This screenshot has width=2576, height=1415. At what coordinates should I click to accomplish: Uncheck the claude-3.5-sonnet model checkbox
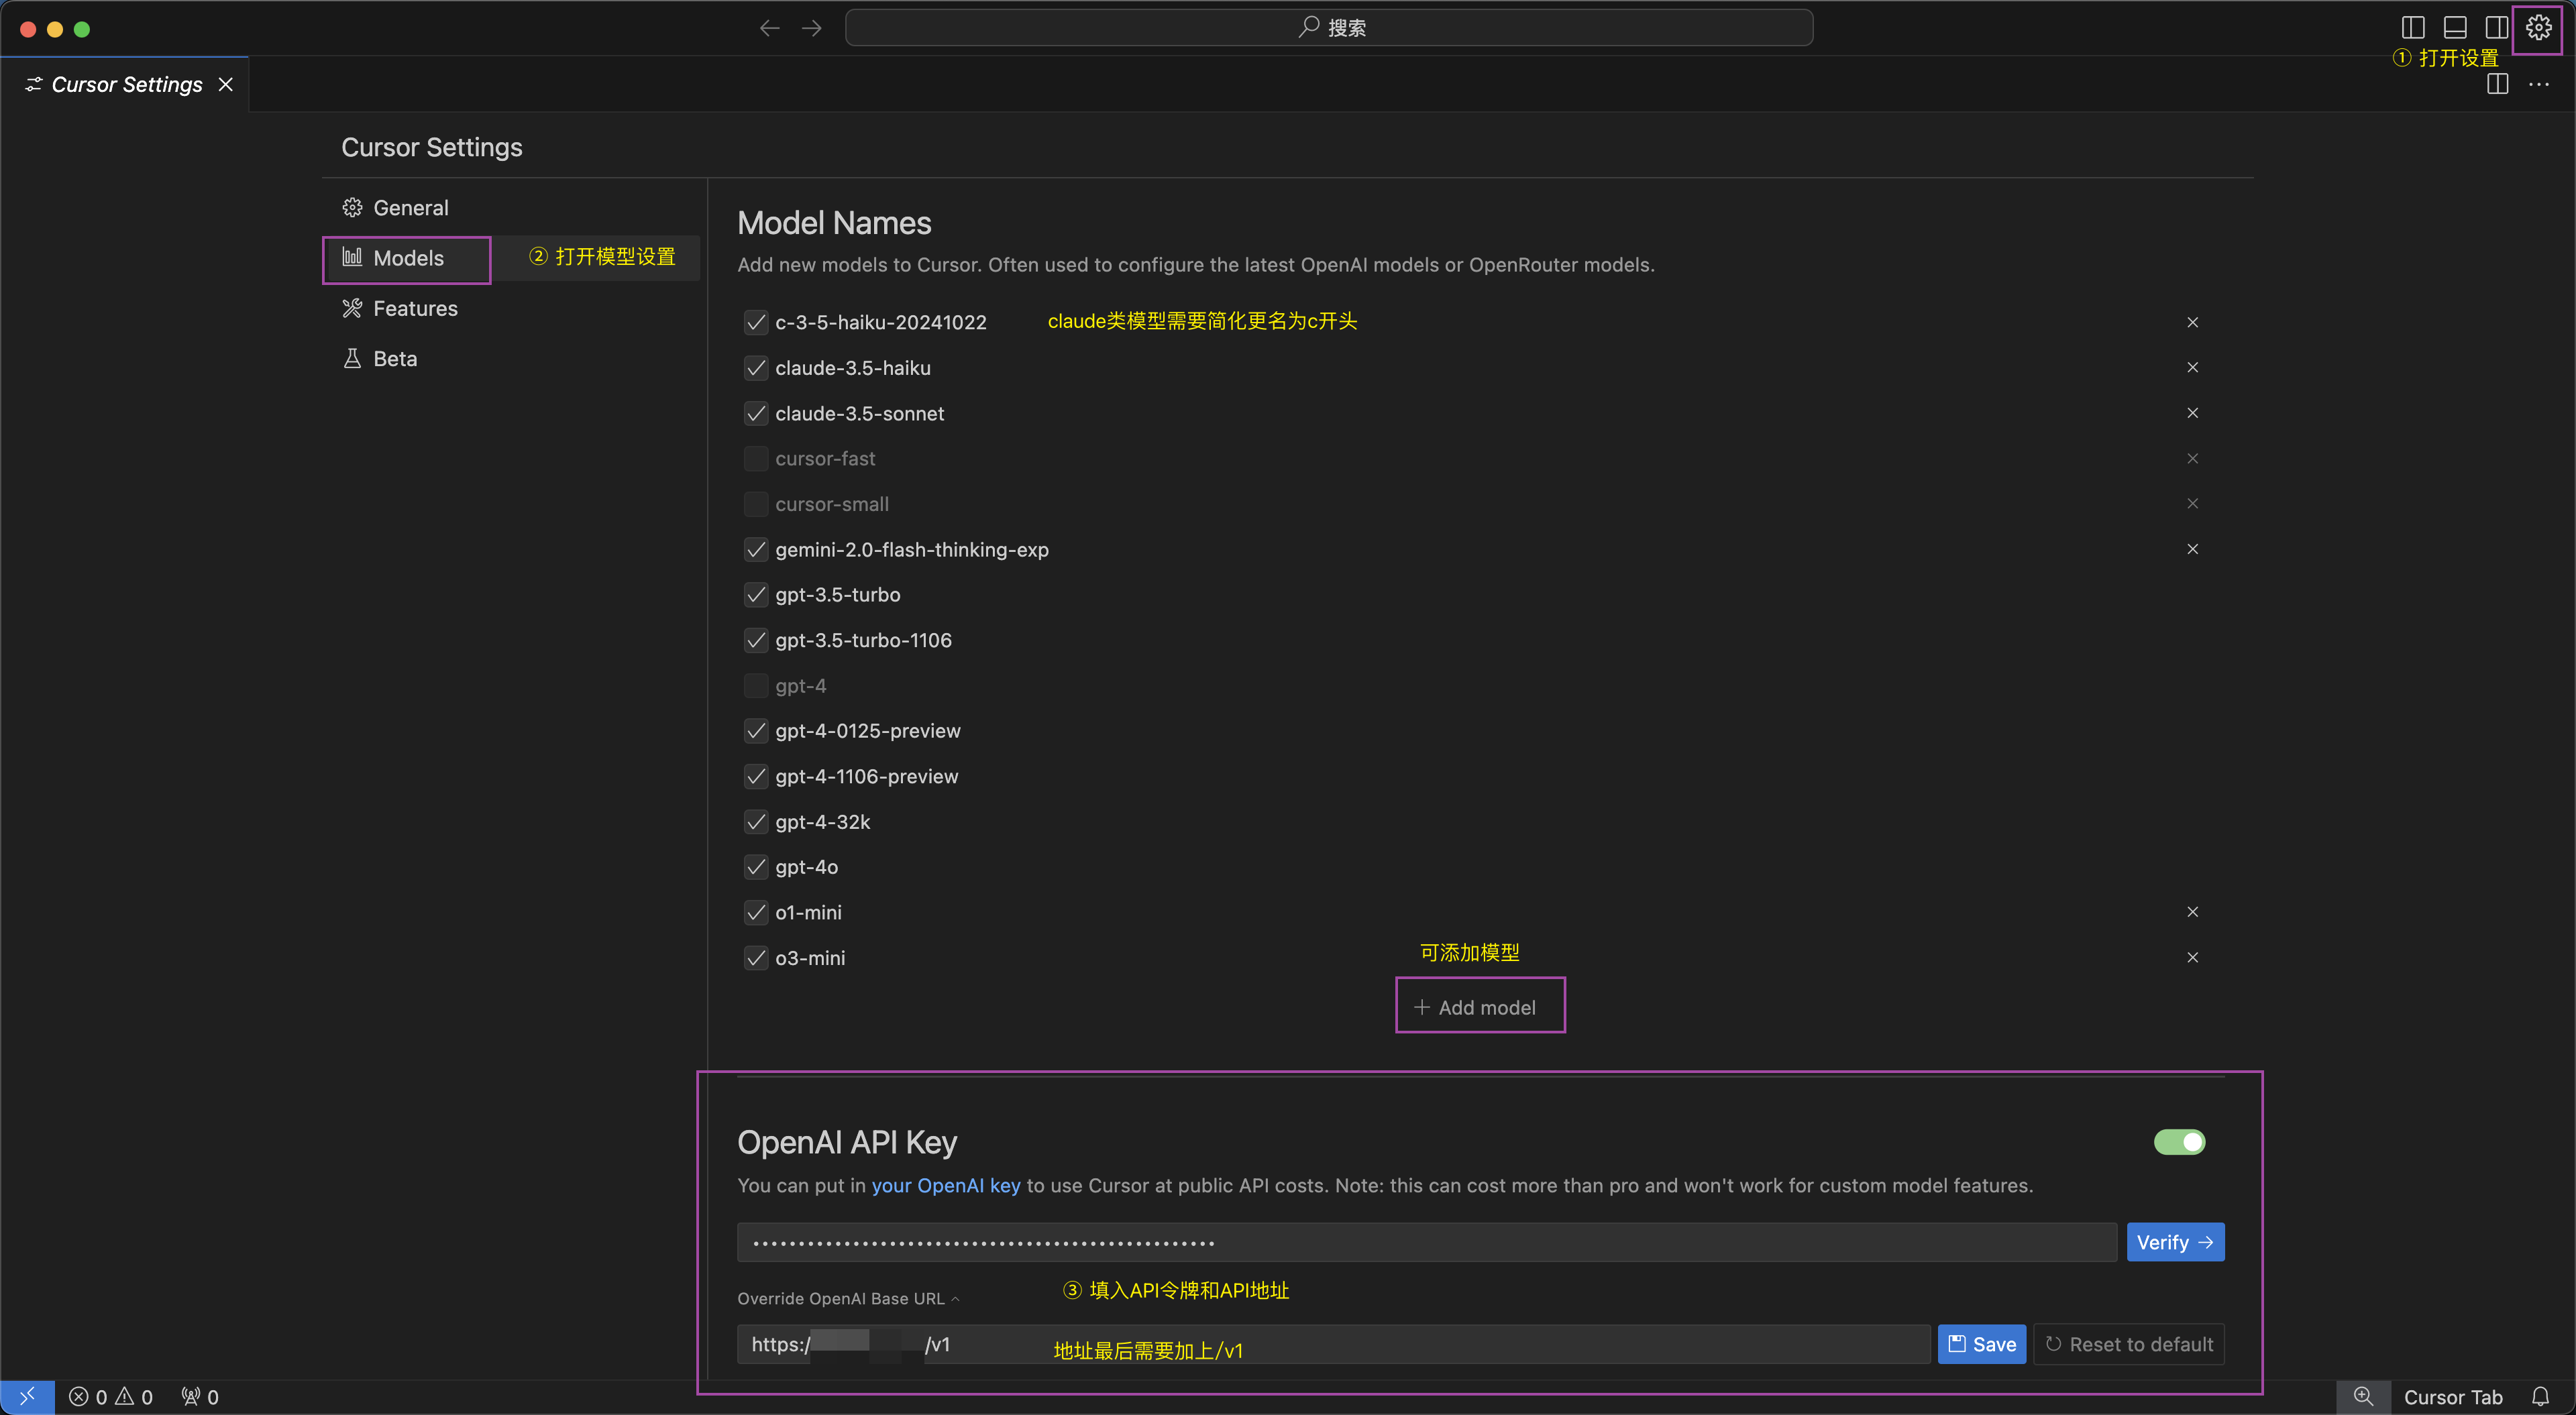click(x=756, y=413)
